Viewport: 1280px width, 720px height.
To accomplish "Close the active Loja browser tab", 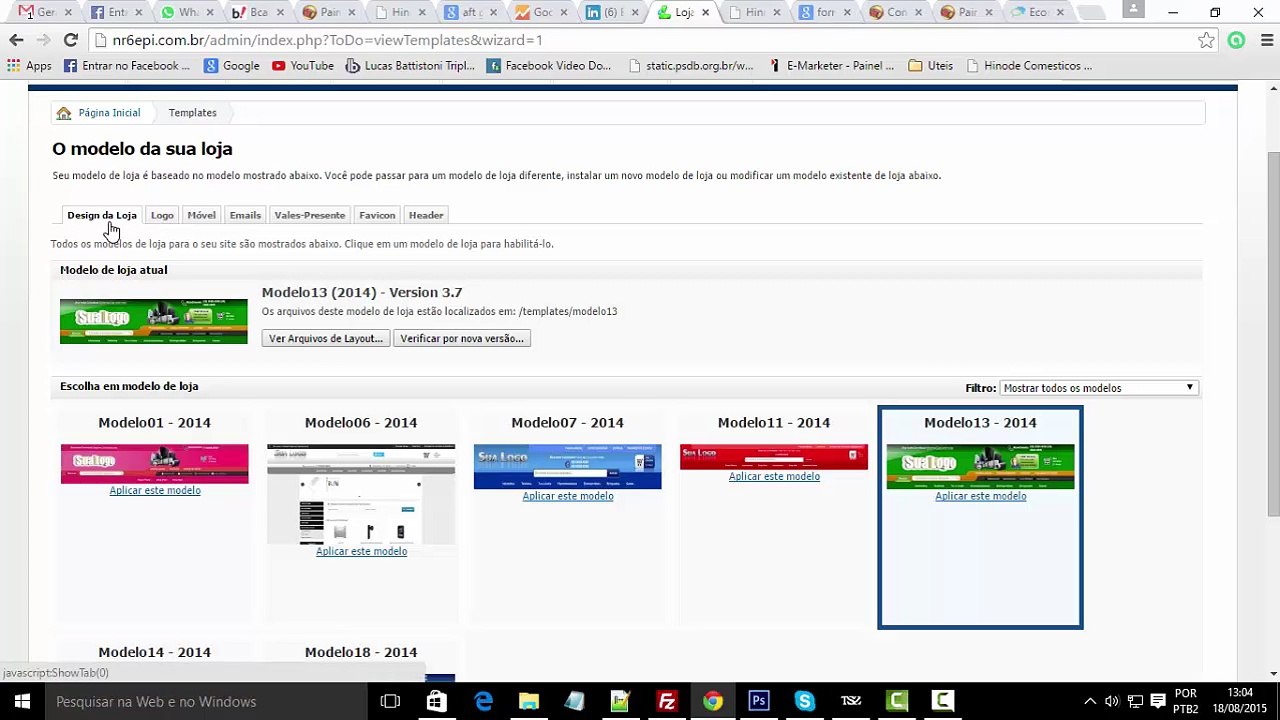I will point(706,13).
